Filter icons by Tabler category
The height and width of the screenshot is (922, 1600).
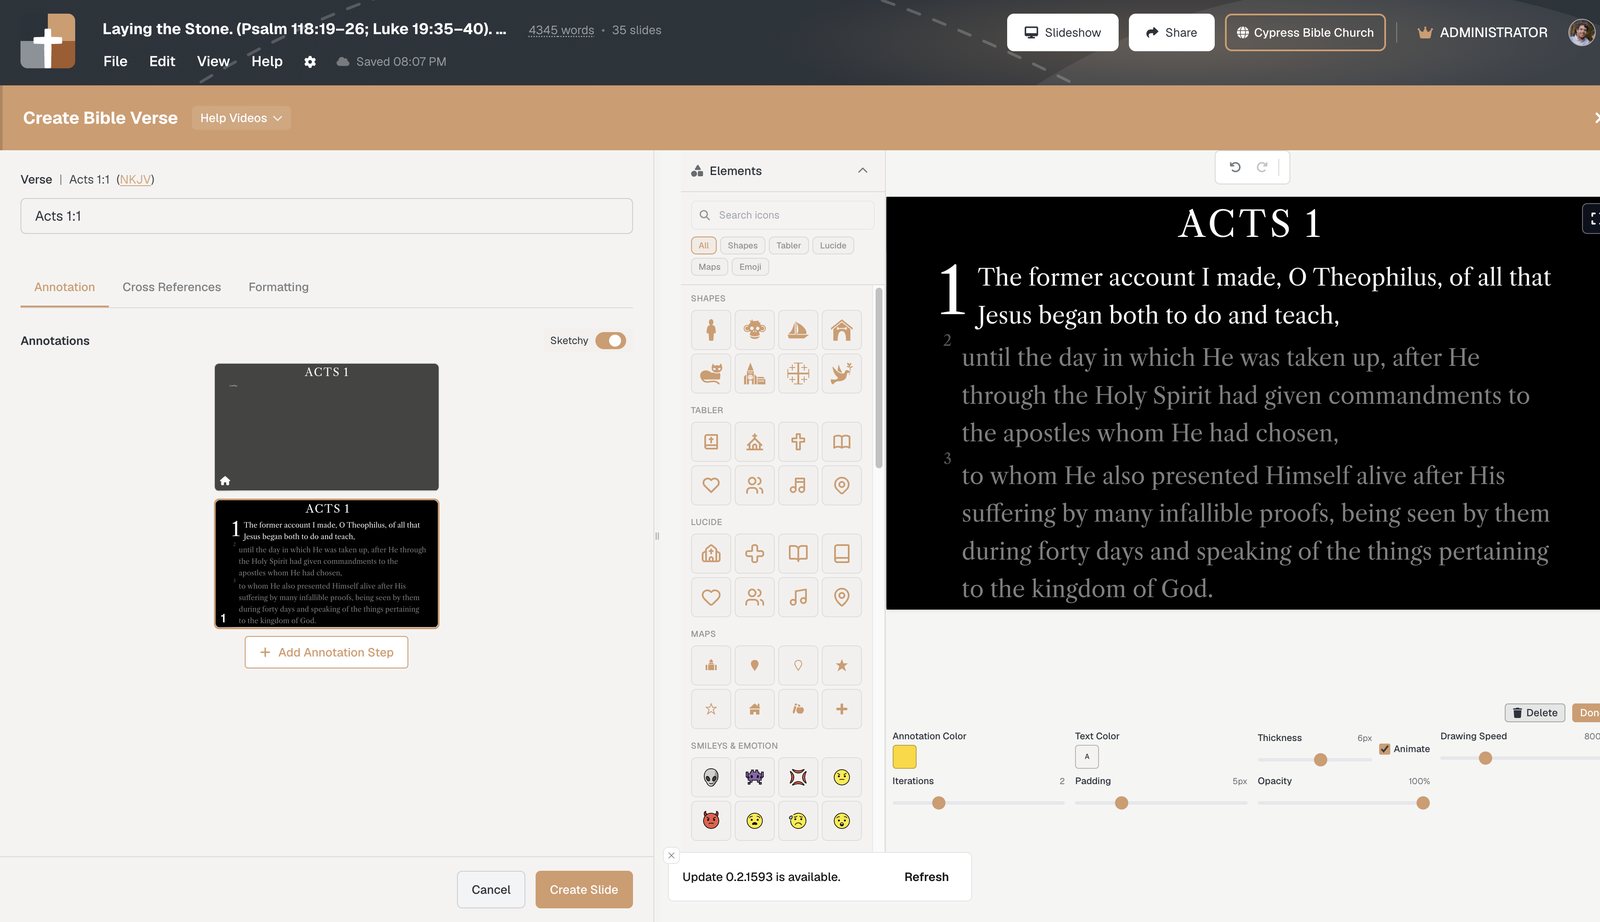789,245
